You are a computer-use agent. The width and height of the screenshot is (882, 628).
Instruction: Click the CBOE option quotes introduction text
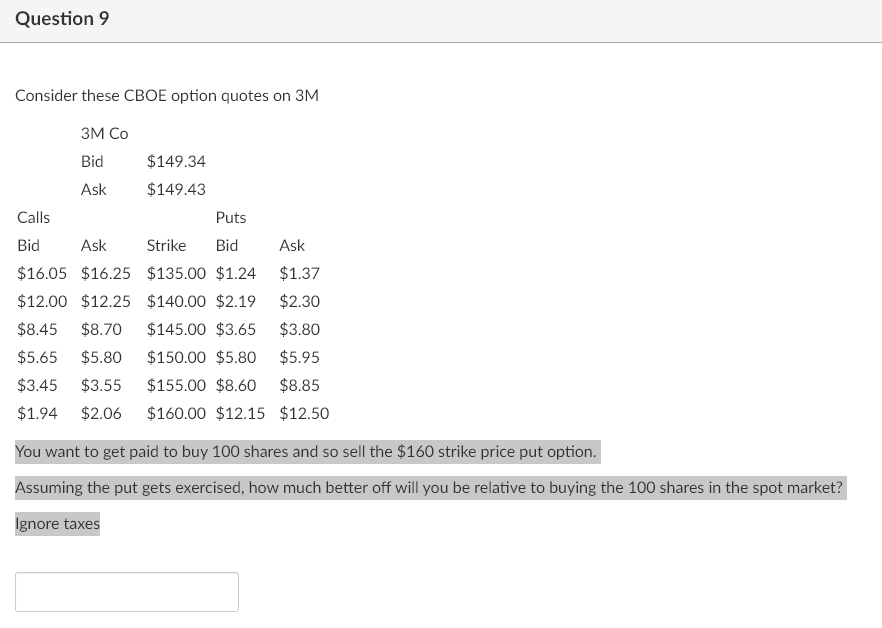coord(166,95)
